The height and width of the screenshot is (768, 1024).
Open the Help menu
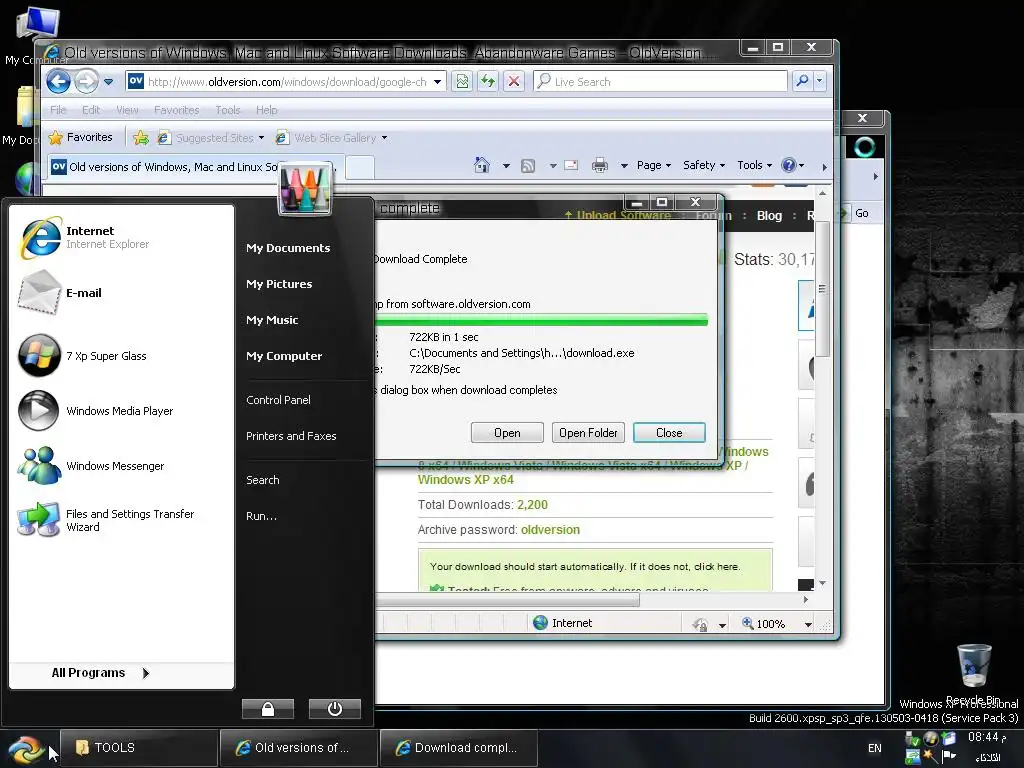coord(266,110)
